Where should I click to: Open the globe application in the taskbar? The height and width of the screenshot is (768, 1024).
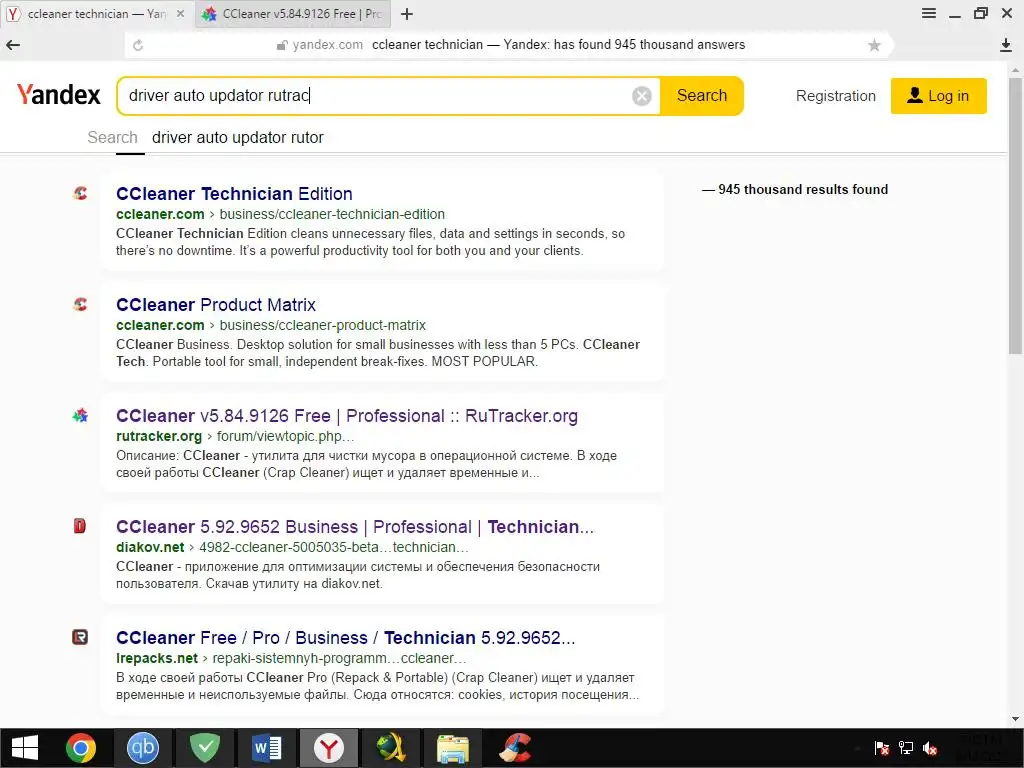point(391,748)
